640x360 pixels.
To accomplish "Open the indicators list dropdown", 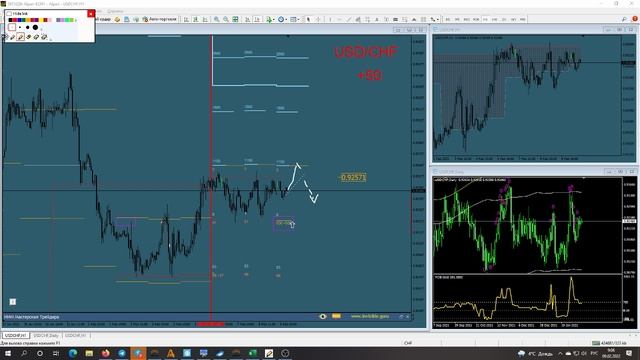I will [270, 19].
